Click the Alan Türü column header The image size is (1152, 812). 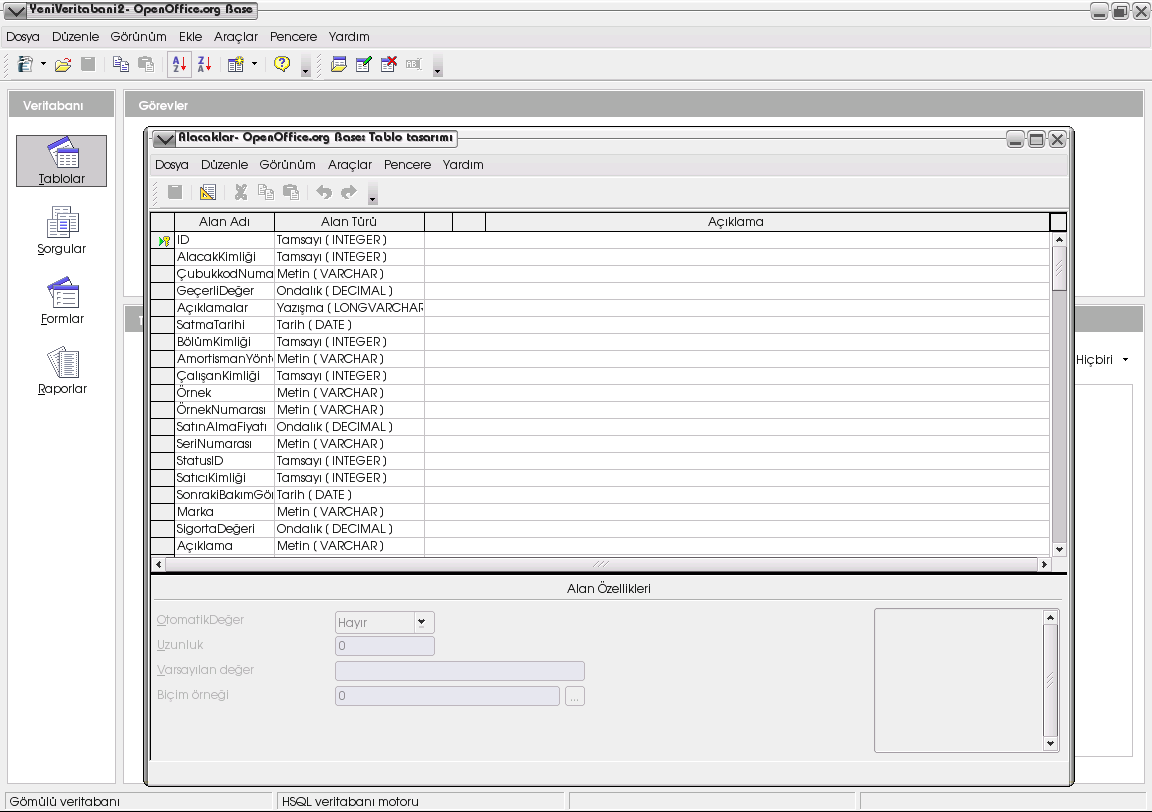[x=349, y=222]
